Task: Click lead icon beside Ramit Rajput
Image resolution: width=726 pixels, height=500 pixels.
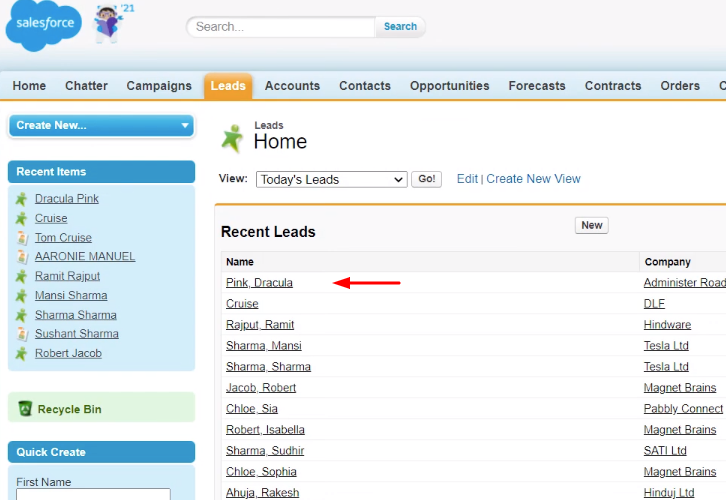Action: click(x=21, y=276)
